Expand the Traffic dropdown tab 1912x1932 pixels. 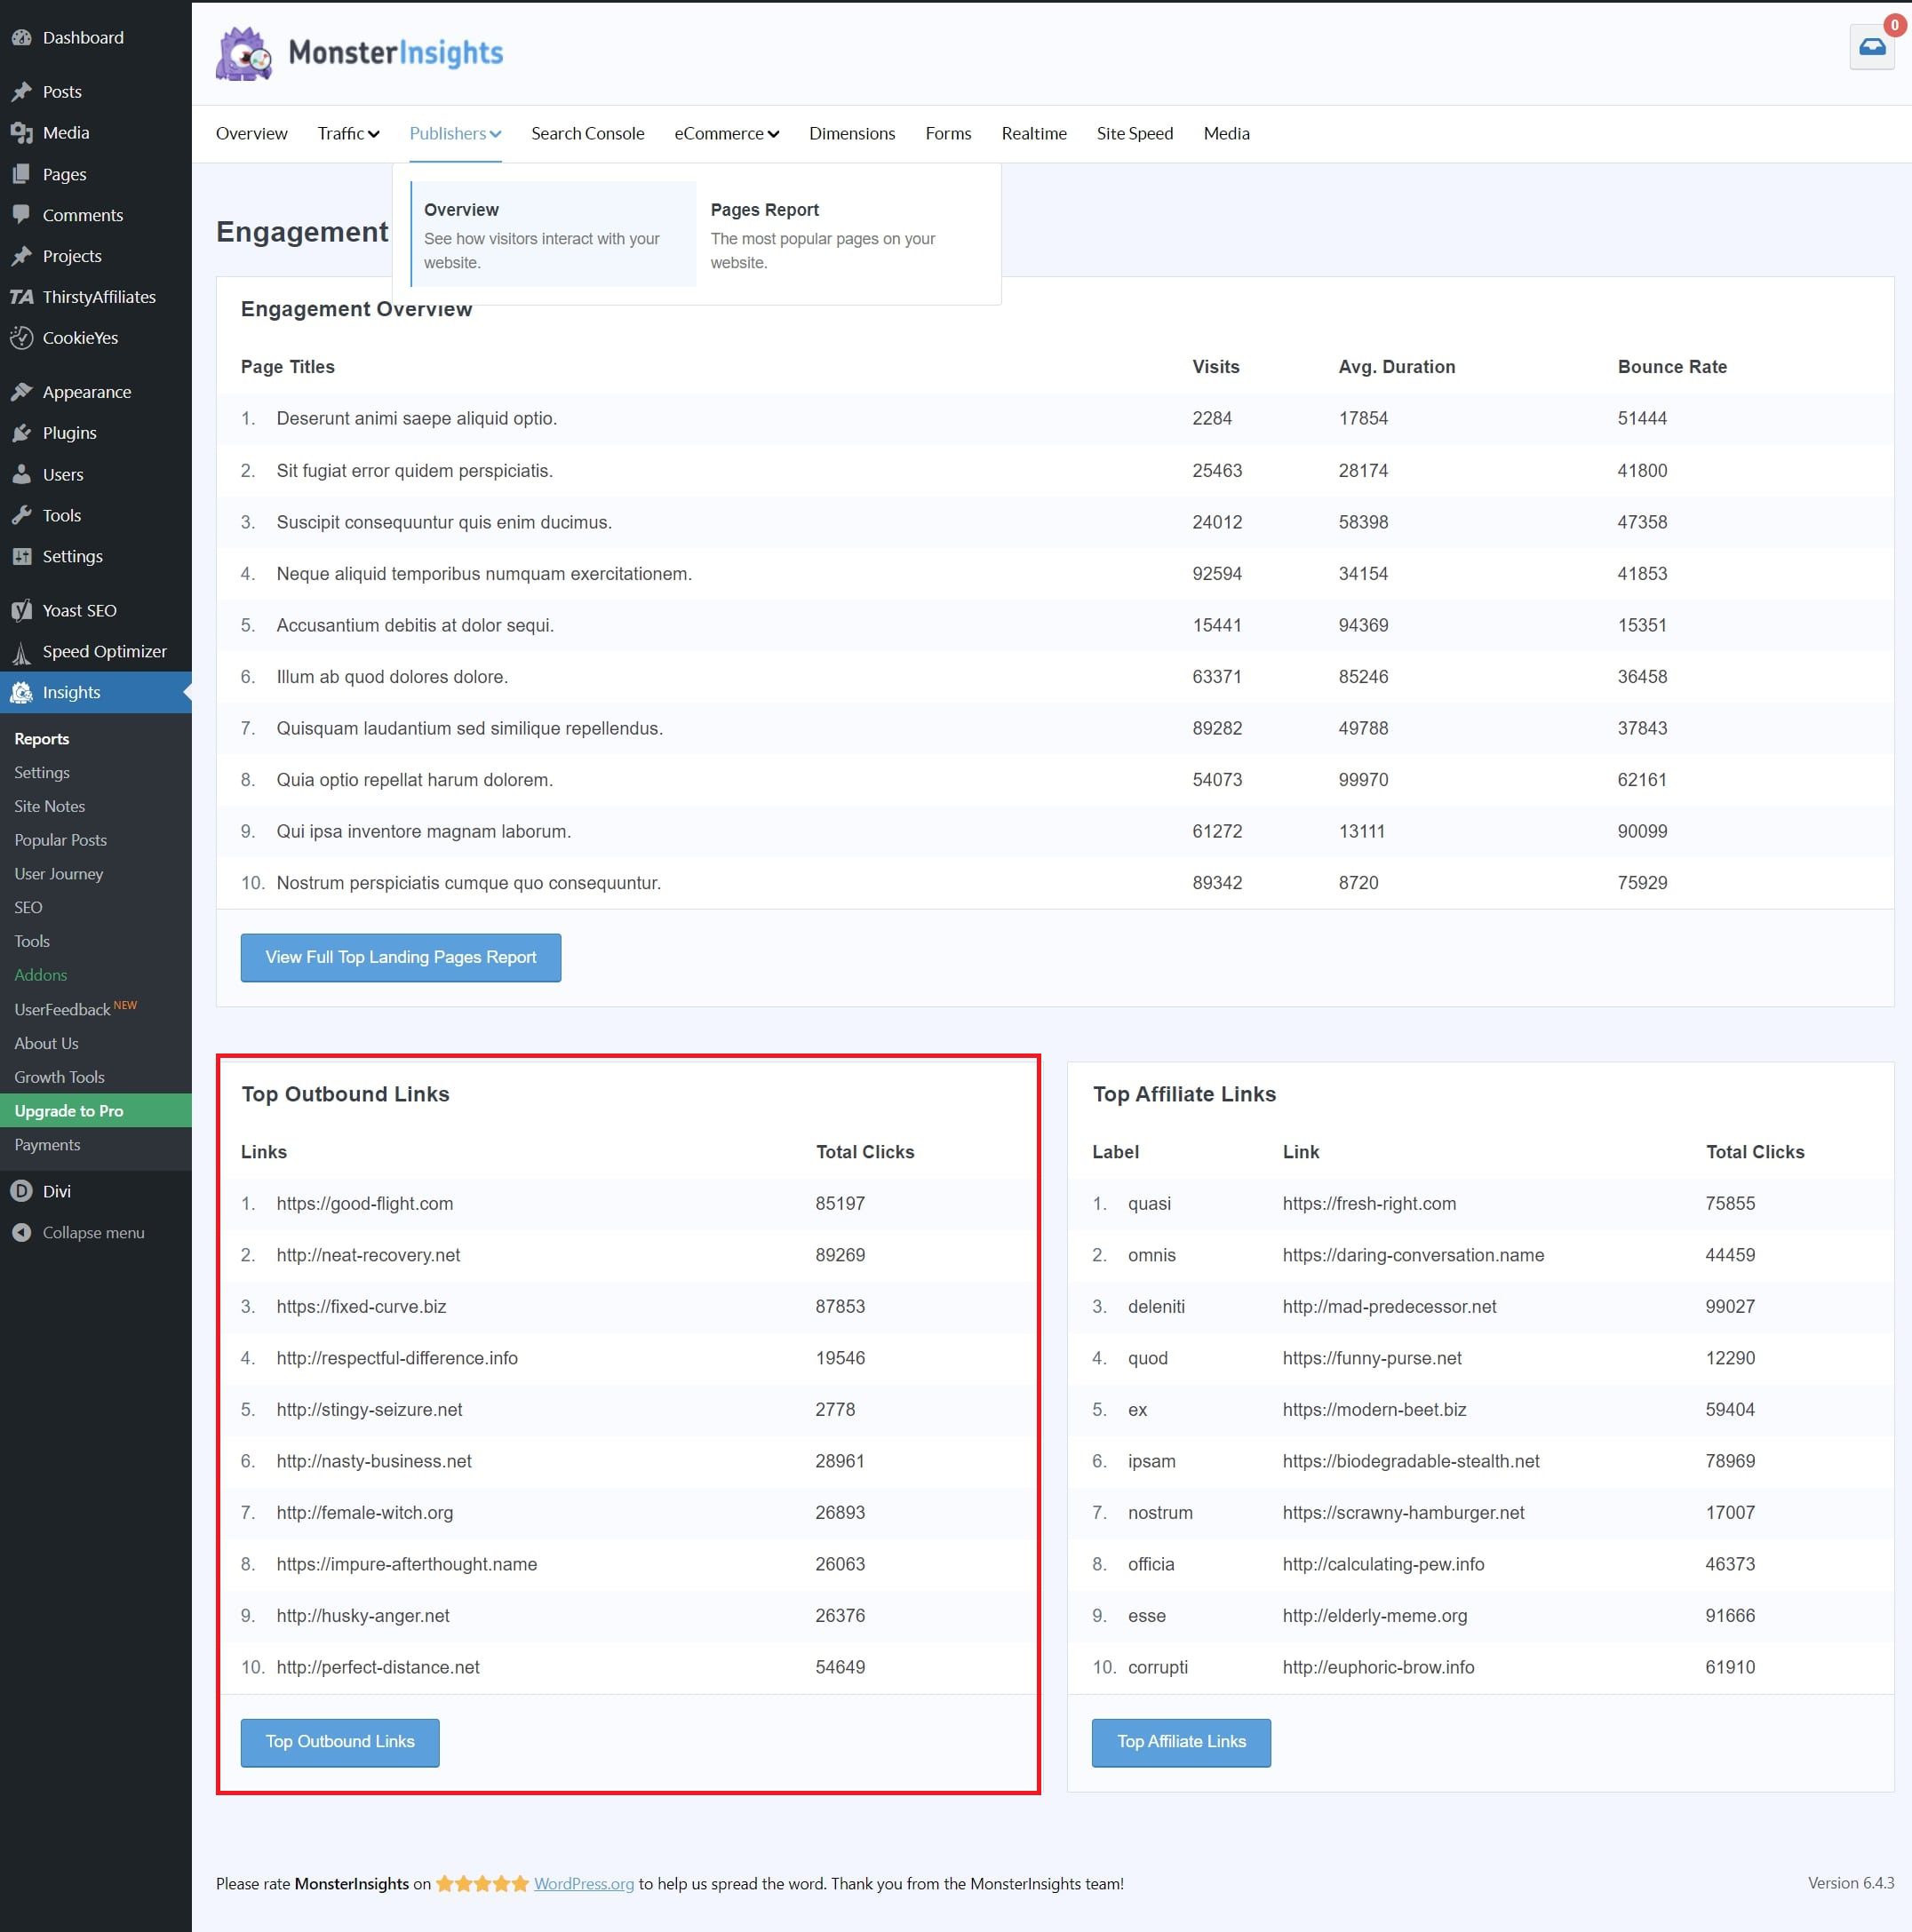click(347, 133)
